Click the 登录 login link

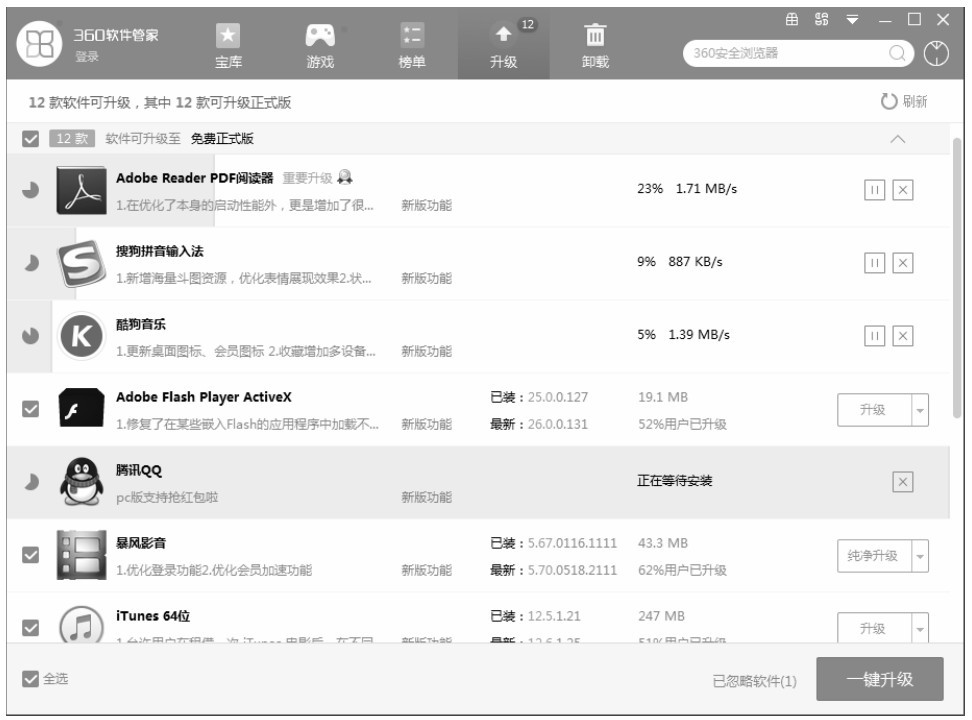coord(87,56)
